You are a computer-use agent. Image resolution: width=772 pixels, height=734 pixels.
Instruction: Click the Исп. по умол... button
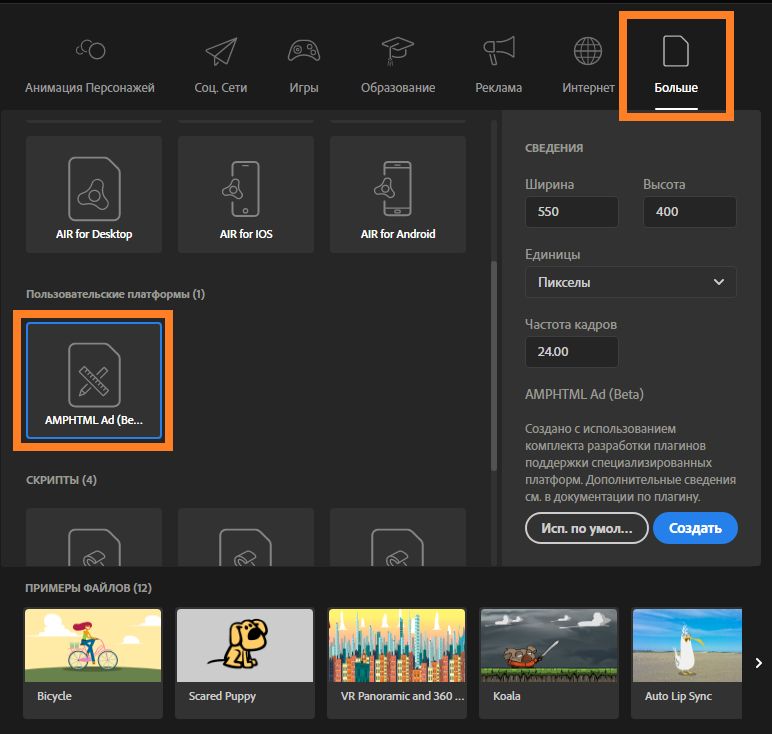[x=586, y=528]
